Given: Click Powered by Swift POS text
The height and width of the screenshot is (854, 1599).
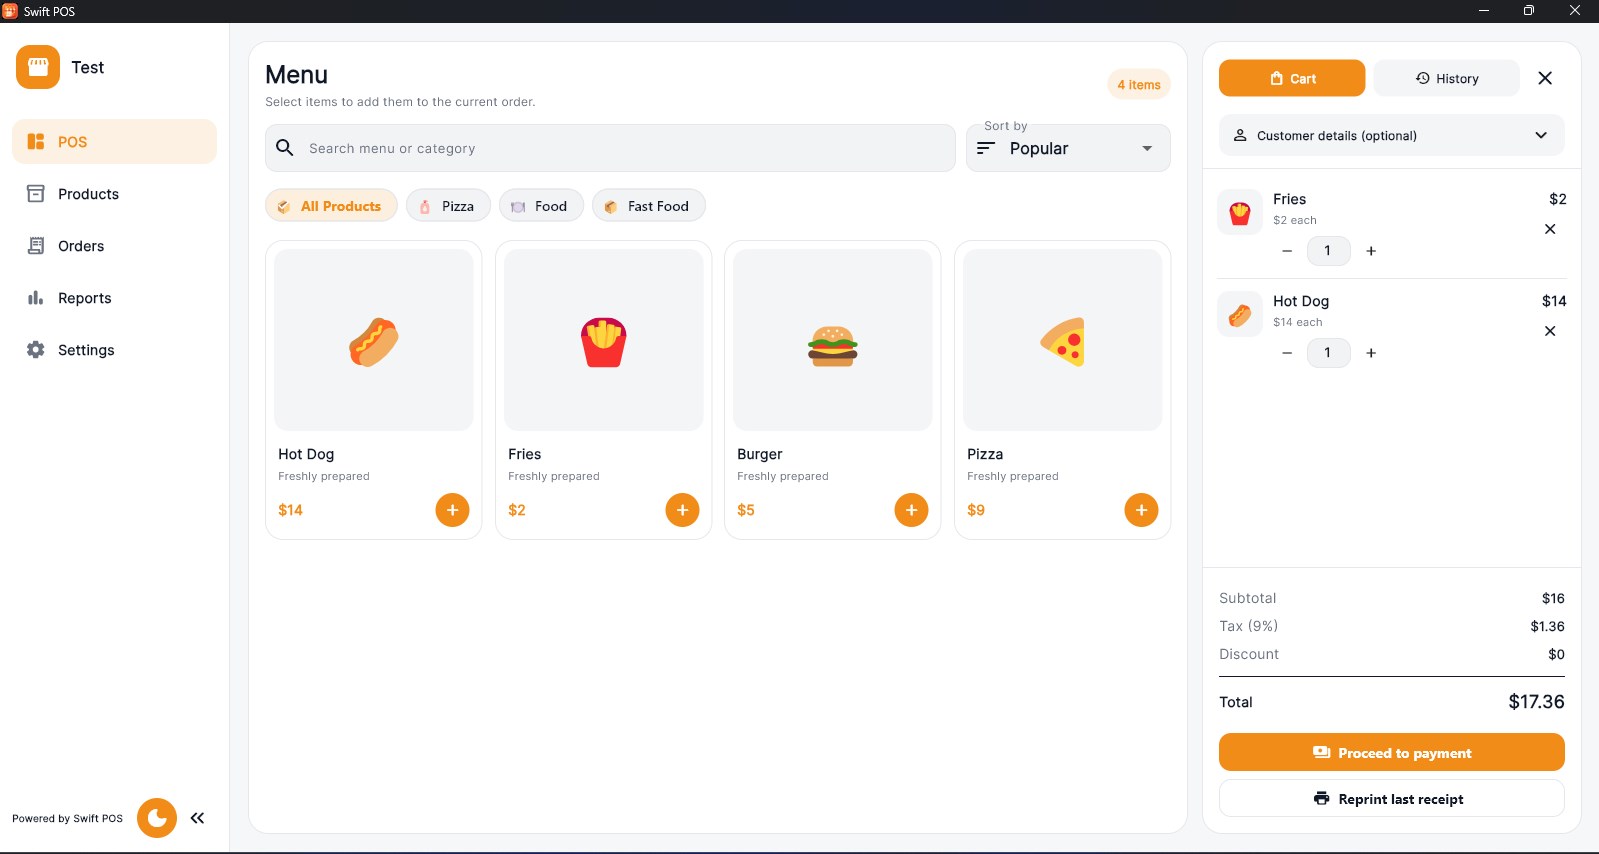Looking at the screenshot, I should 67,818.
